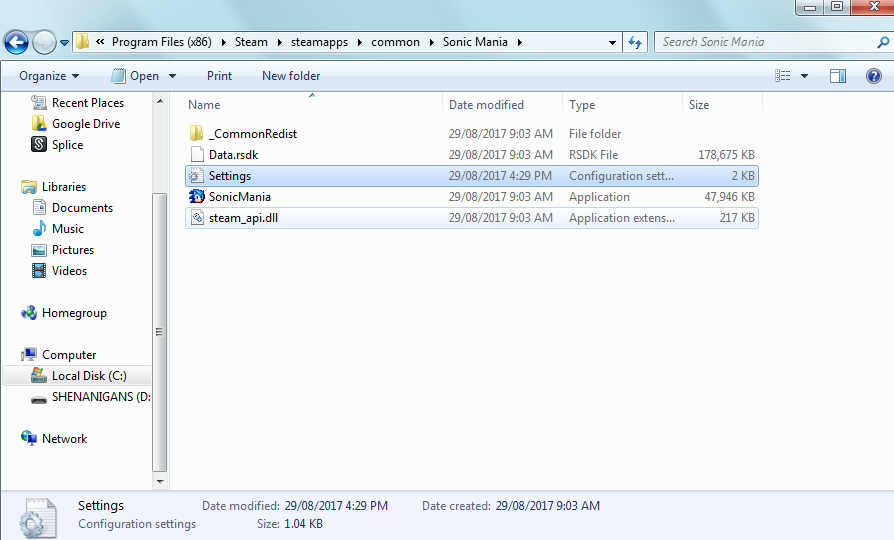The height and width of the screenshot is (540, 894).
Task: Click the Search Sonic Mania field
Action: point(764,42)
